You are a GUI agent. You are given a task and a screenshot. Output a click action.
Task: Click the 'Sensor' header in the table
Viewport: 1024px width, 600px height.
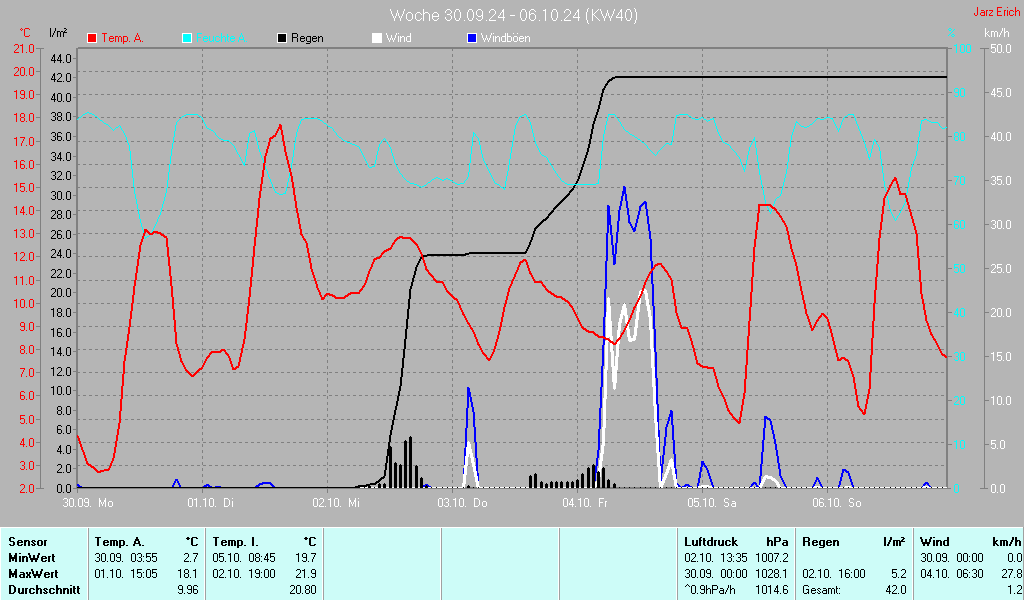tap(28, 542)
